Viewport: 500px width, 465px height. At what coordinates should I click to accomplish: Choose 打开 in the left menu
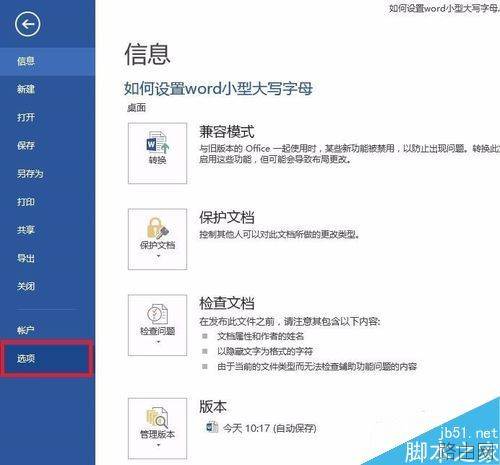(47, 117)
